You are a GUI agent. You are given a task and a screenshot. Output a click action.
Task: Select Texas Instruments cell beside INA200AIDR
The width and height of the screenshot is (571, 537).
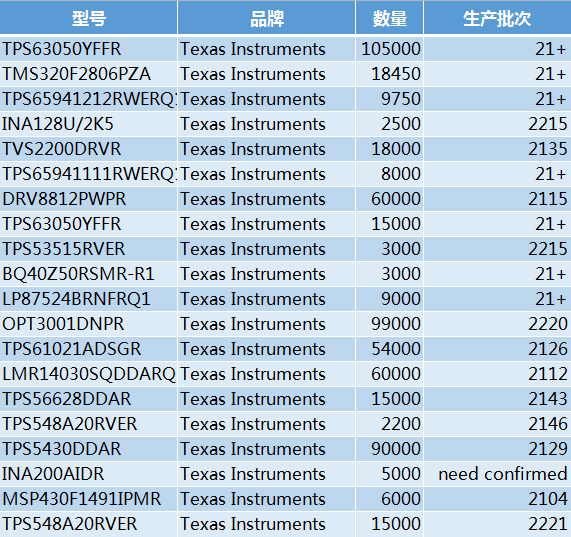pos(267,474)
